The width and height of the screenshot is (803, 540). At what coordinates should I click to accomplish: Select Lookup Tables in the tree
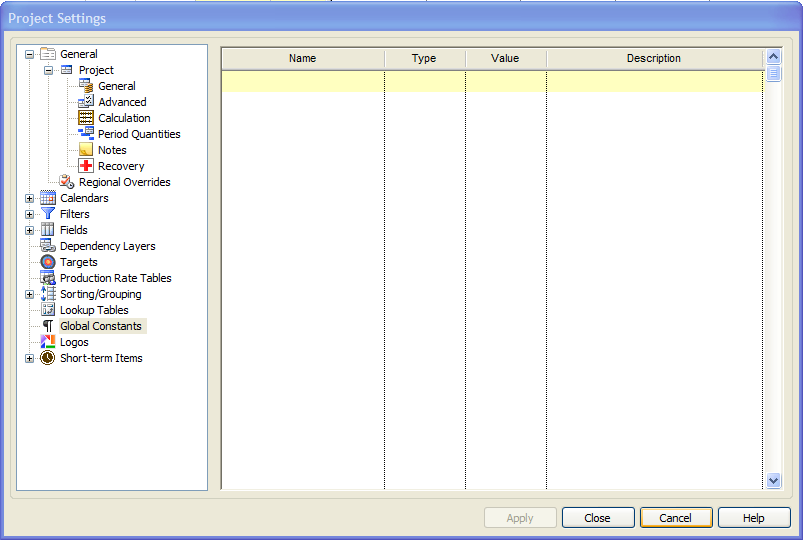tap(94, 310)
